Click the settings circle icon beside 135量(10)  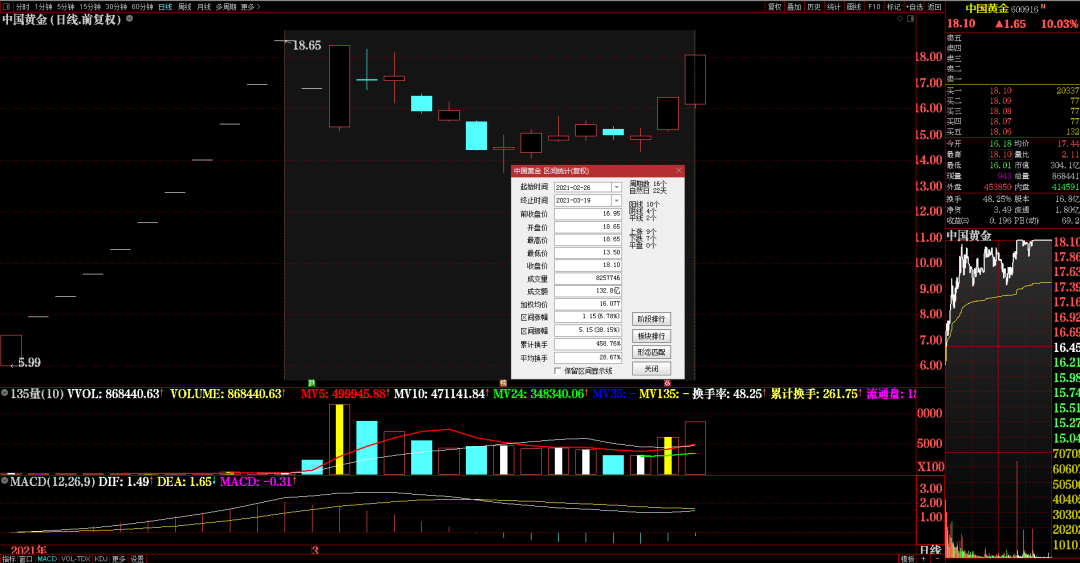pyautogui.click(x=5, y=393)
